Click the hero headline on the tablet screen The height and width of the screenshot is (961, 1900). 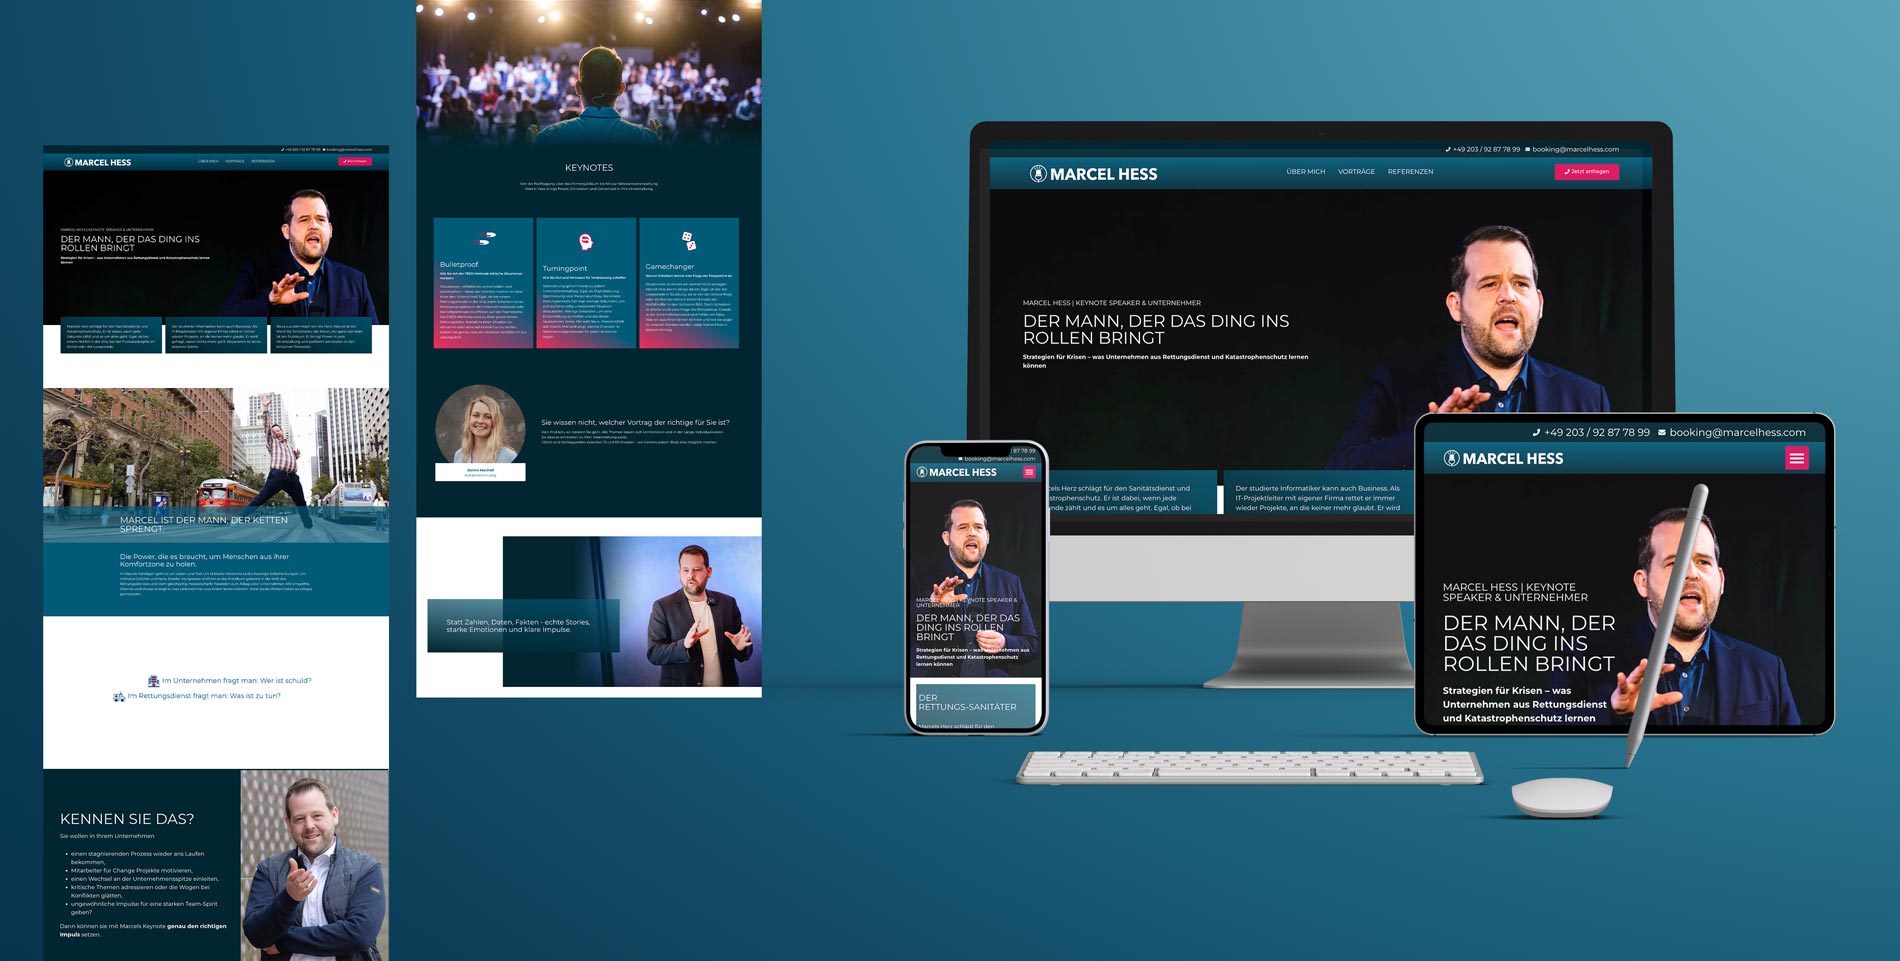(x=1528, y=643)
